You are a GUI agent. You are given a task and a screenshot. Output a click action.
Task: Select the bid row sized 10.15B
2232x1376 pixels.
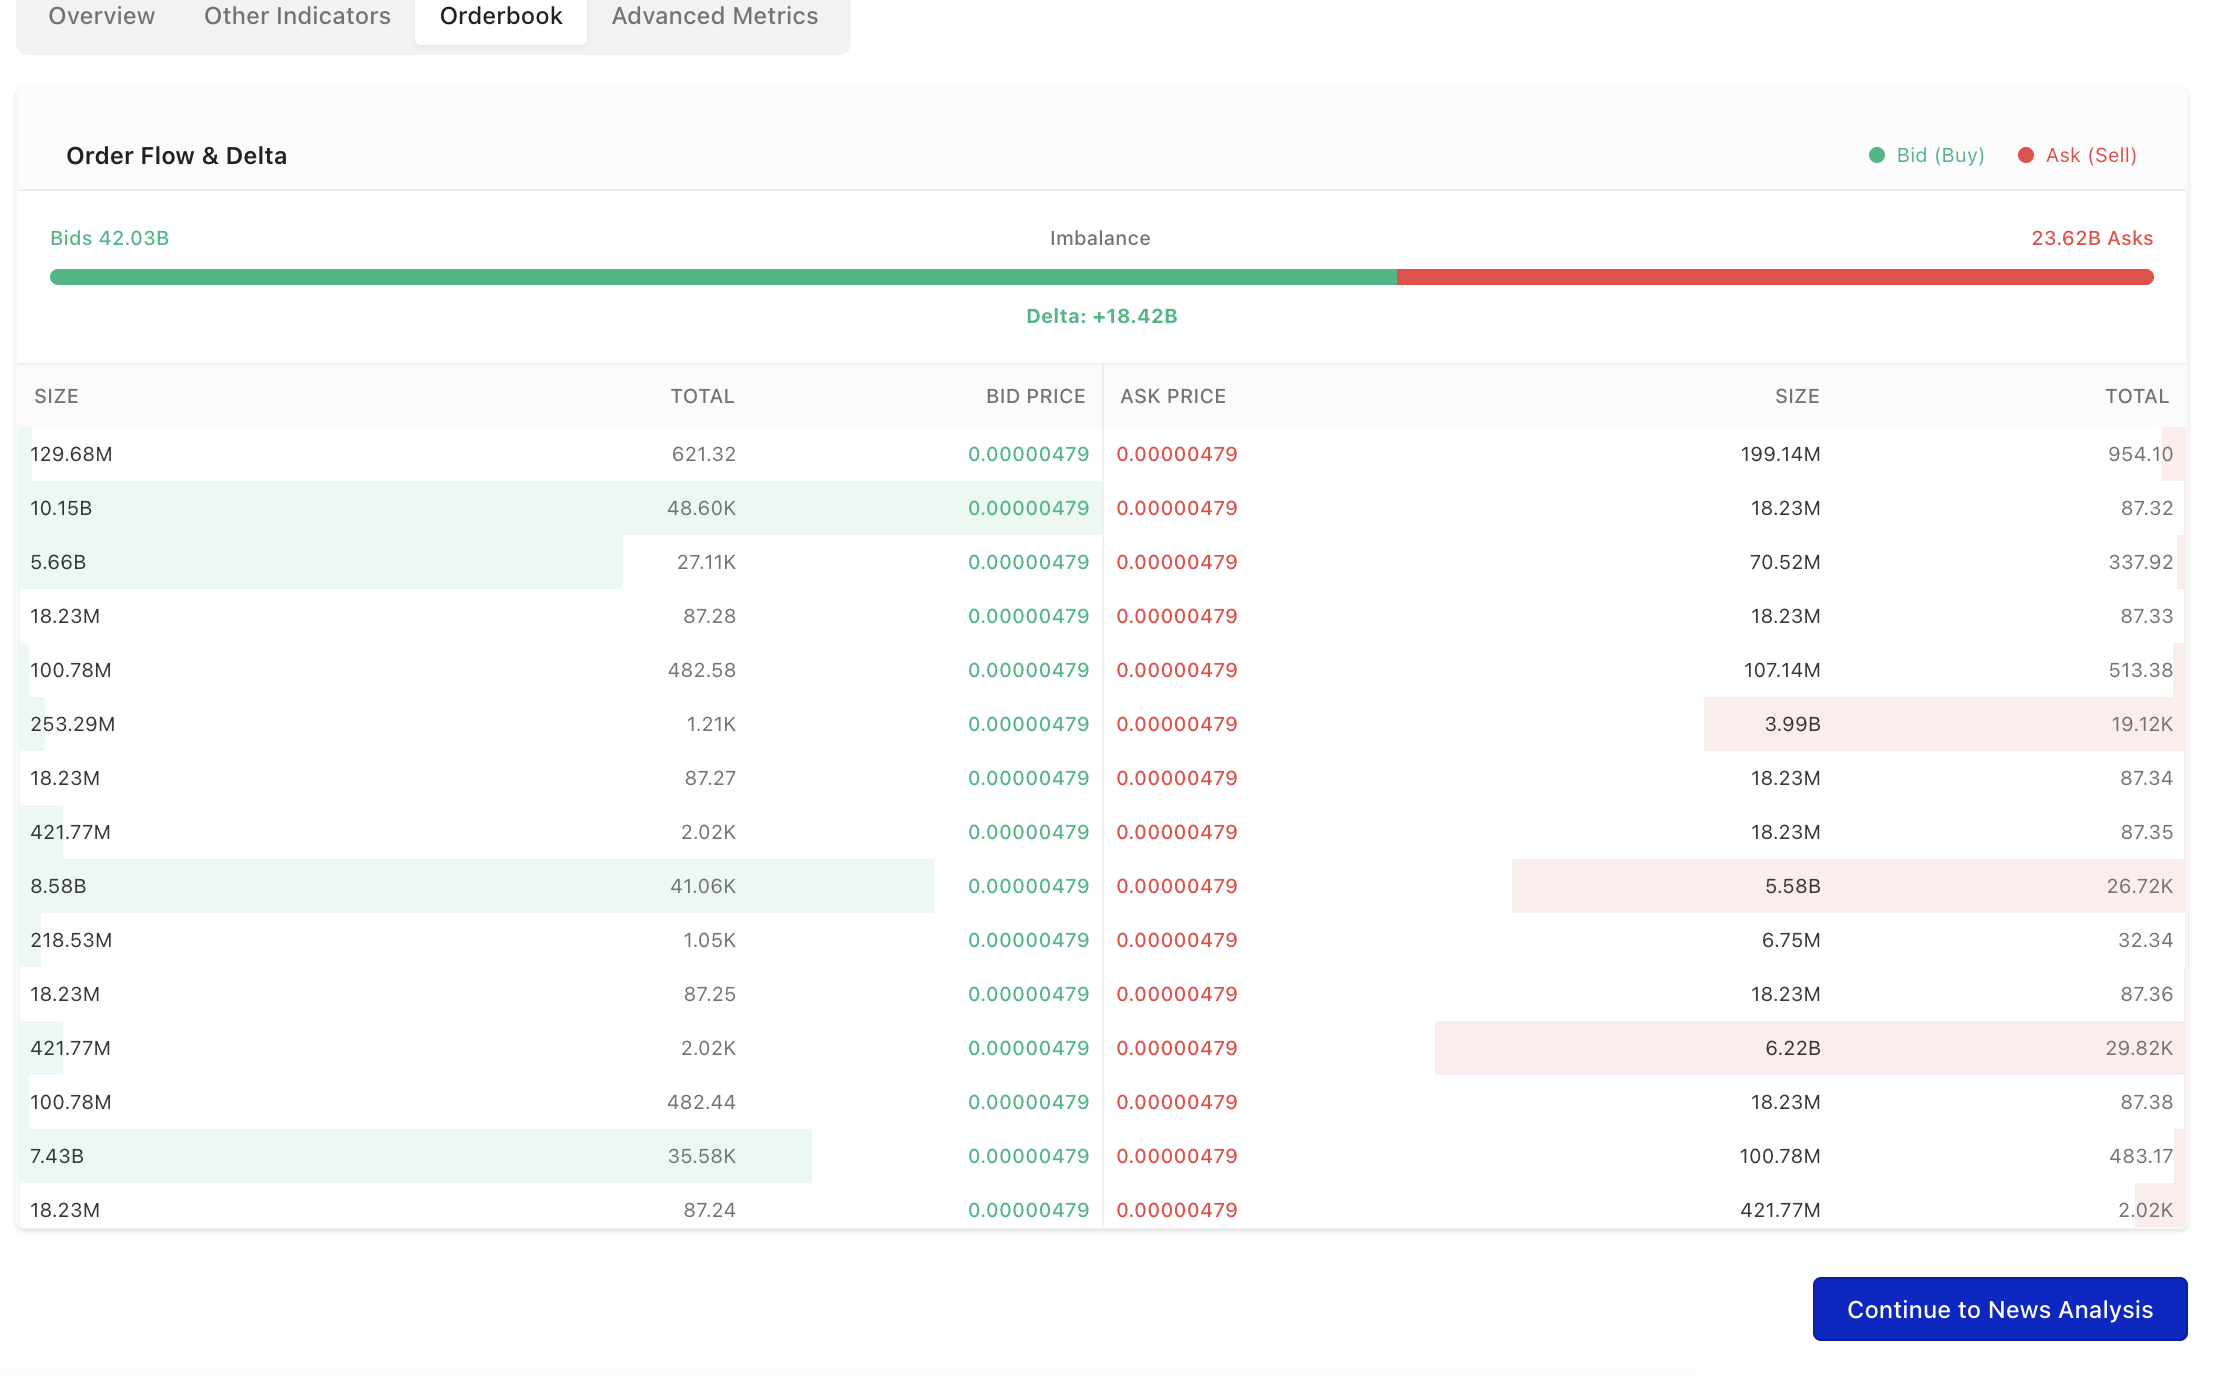point(400,508)
